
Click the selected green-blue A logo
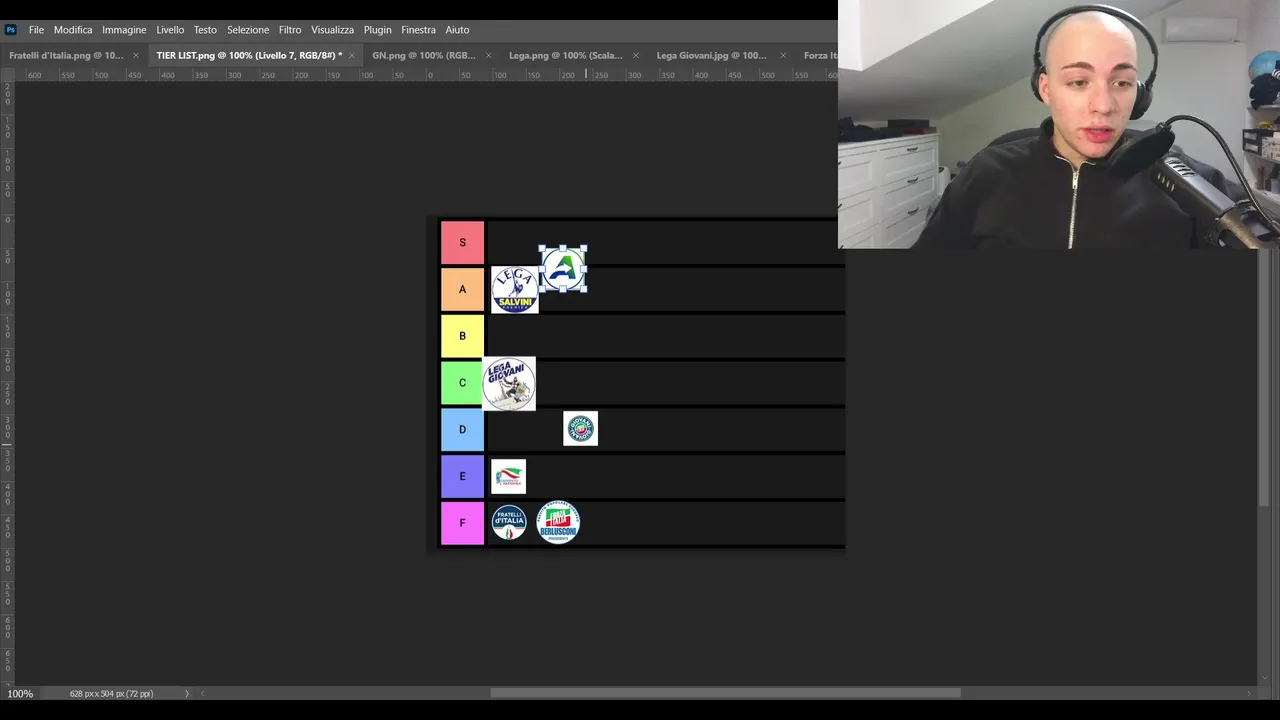[x=563, y=268]
